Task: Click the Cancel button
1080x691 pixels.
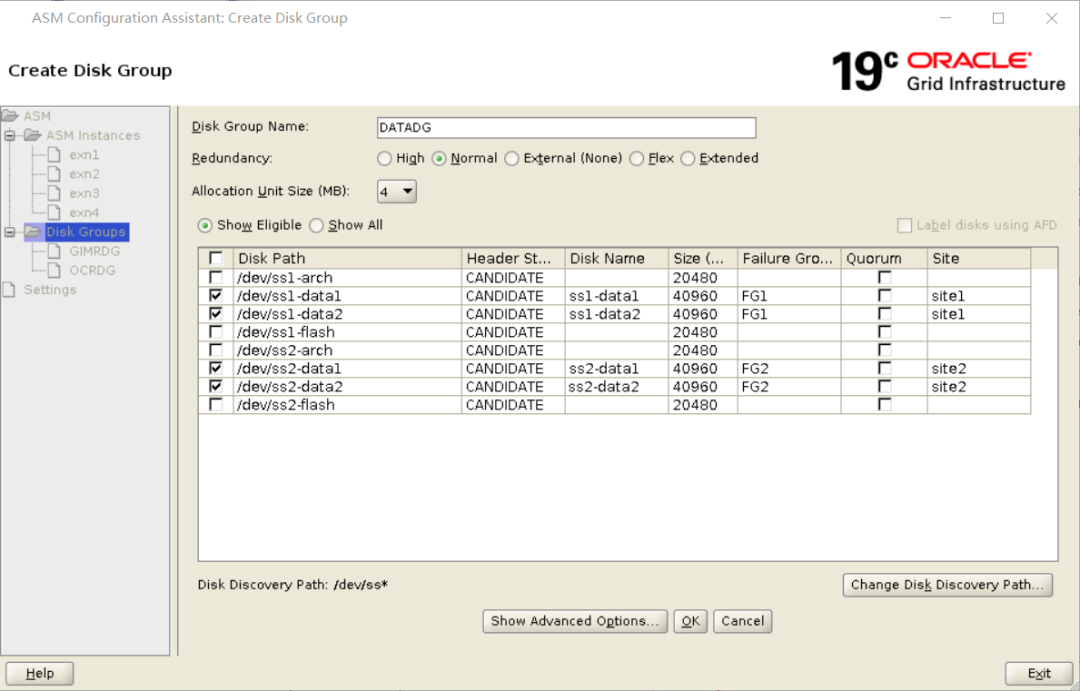Action: [742, 621]
